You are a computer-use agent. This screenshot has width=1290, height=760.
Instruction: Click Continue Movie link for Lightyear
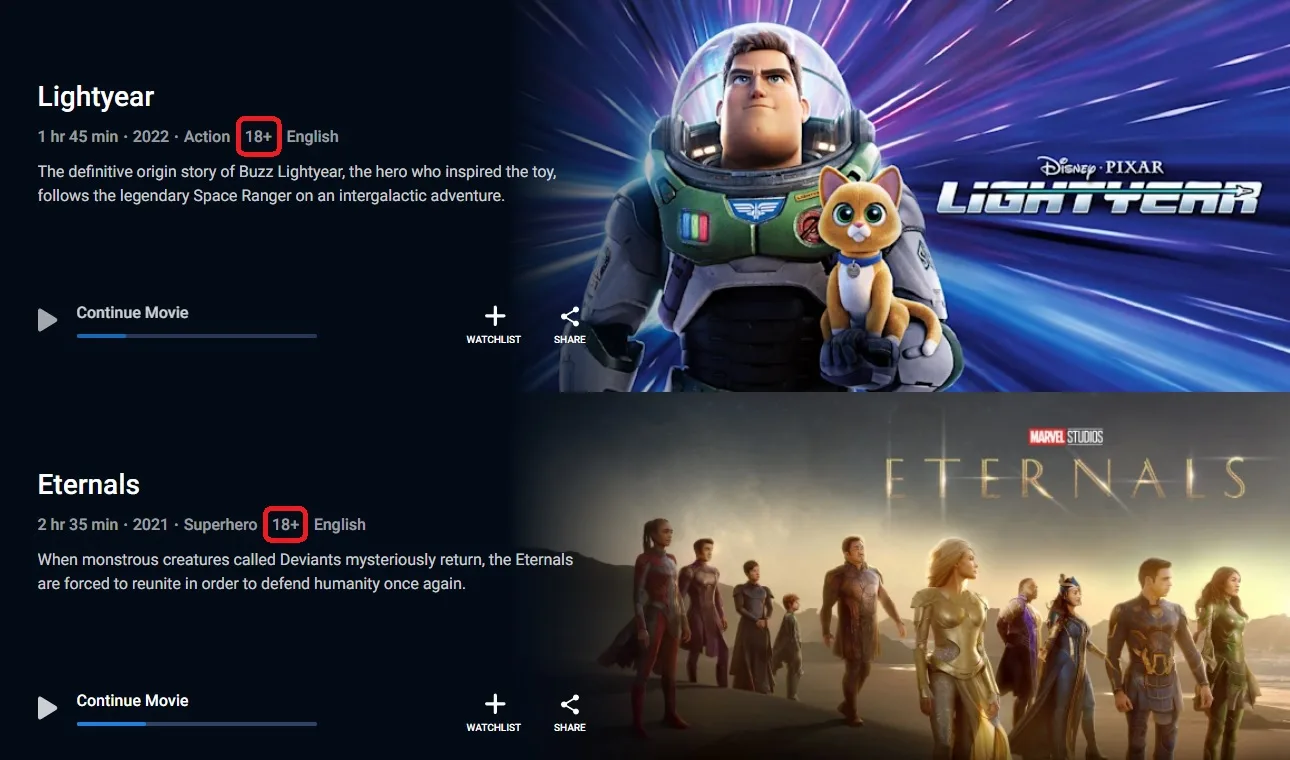click(132, 312)
